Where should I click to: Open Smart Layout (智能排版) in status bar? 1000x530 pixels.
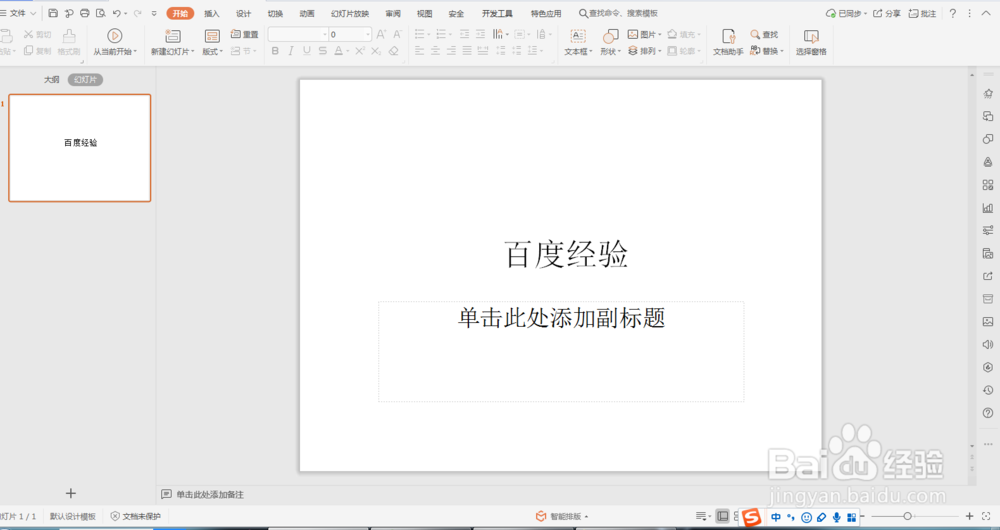coord(562,516)
